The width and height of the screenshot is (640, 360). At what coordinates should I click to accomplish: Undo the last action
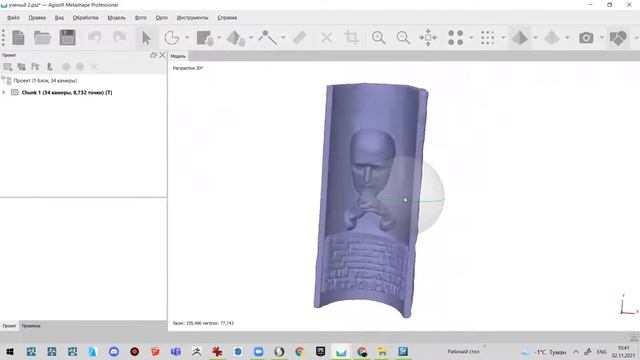pyautogui.click(x=95, y=38)
